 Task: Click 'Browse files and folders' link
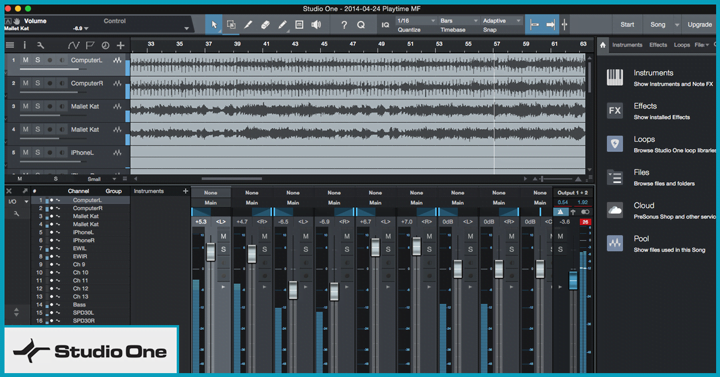[664, 184]
